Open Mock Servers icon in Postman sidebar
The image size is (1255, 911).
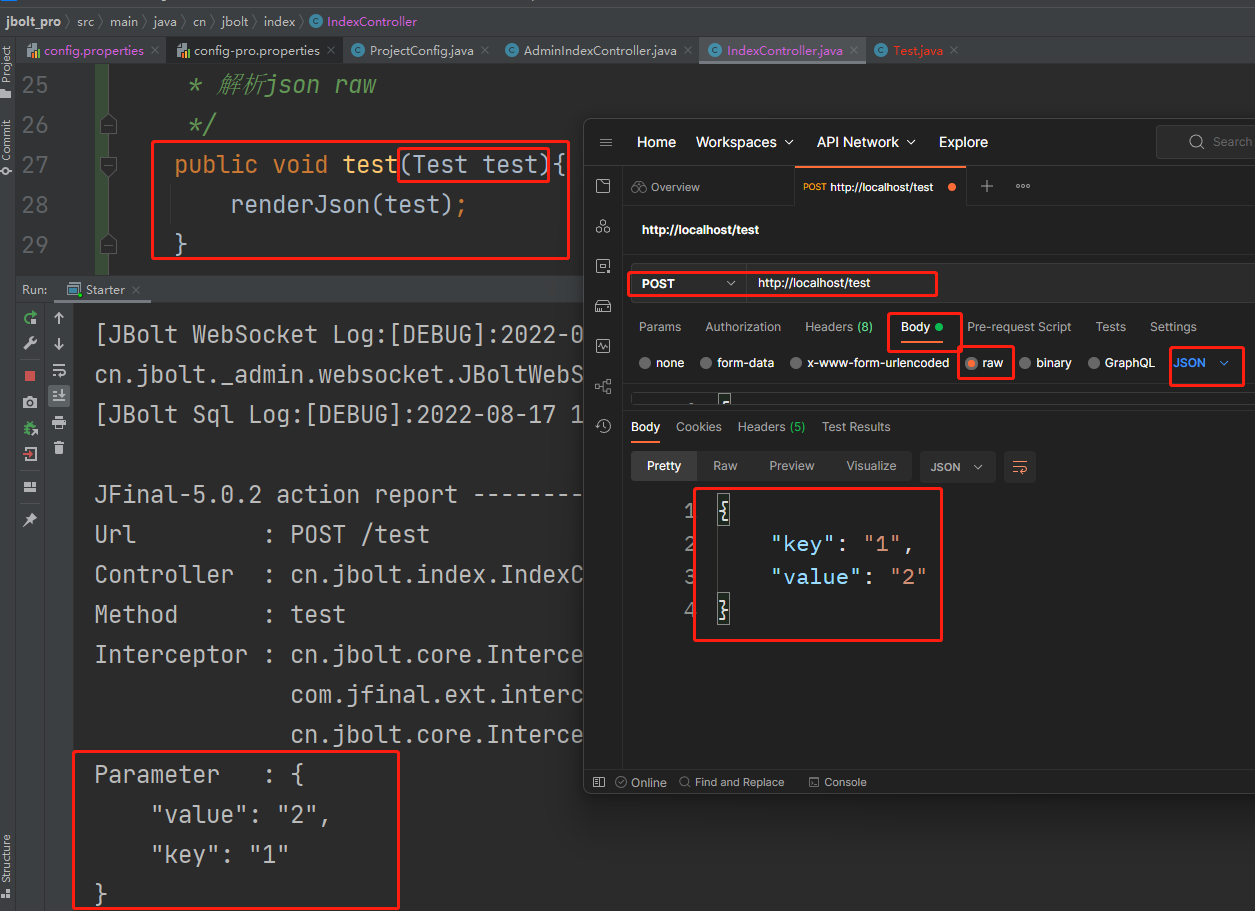pos(603,306)
